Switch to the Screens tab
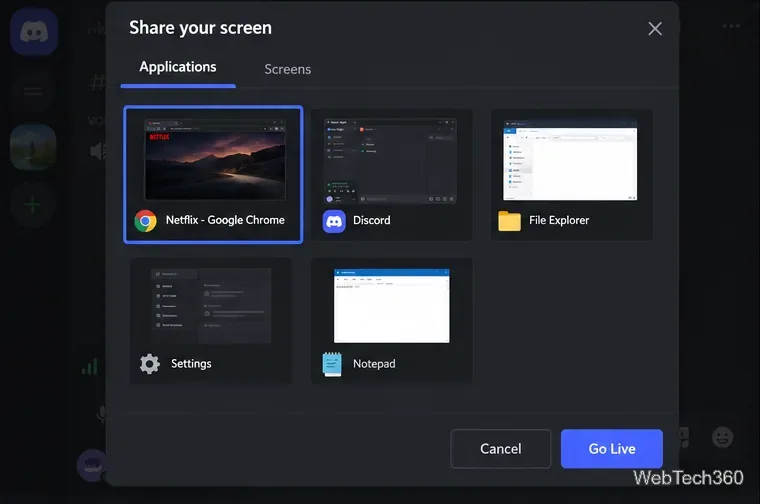This screenshot has height=504, width=760. 287,69
